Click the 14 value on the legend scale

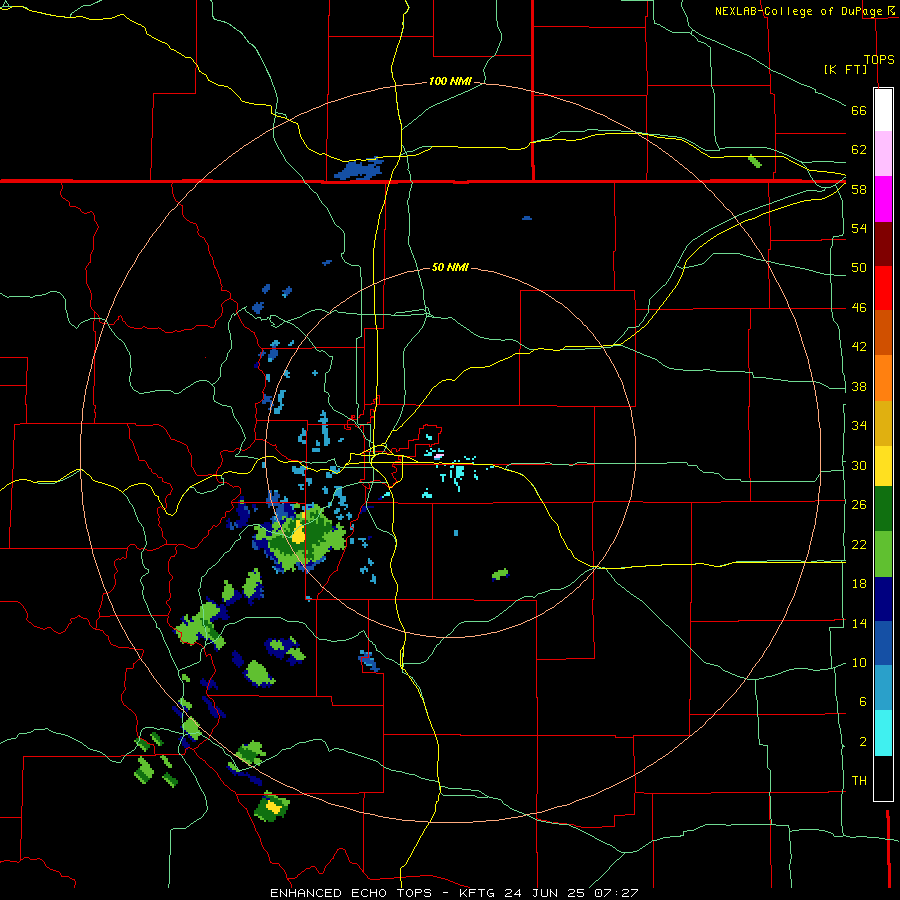click(859, 623)
